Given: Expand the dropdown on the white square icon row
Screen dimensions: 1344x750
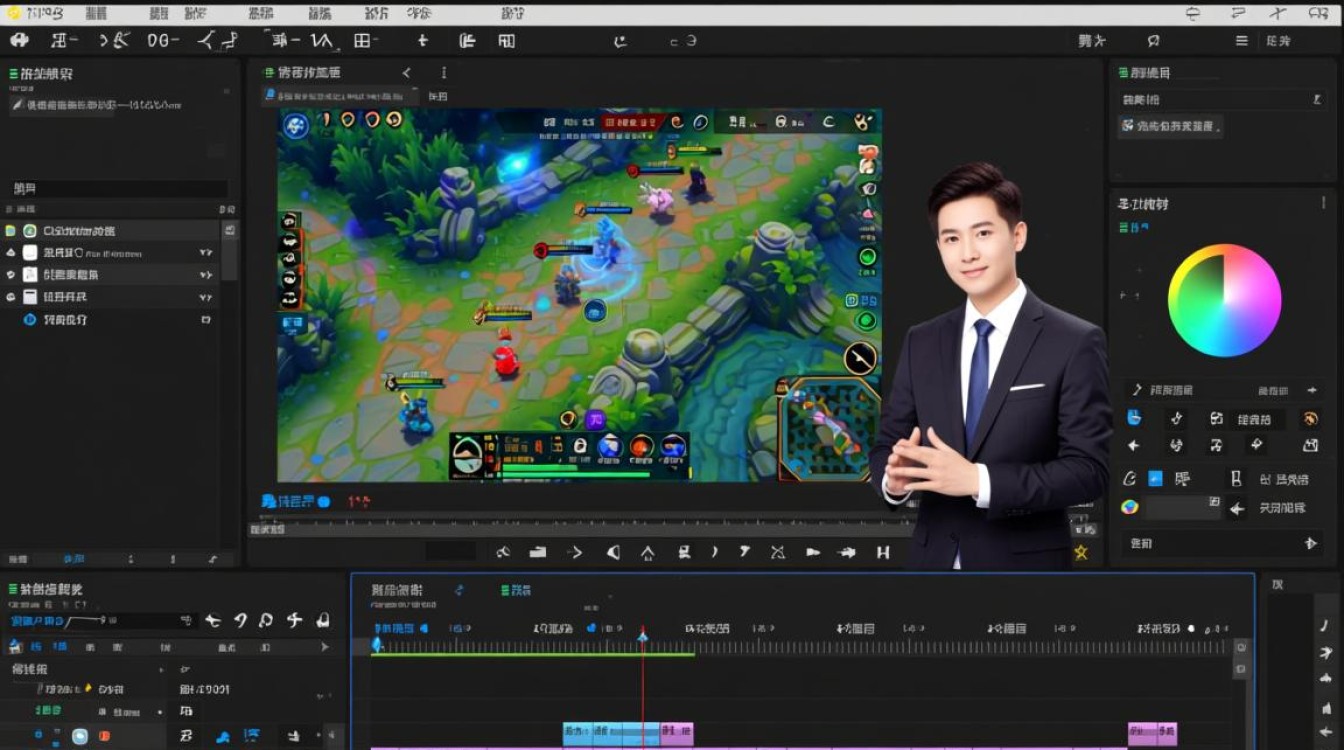Looking at the screenshot, I should [206, 253].
